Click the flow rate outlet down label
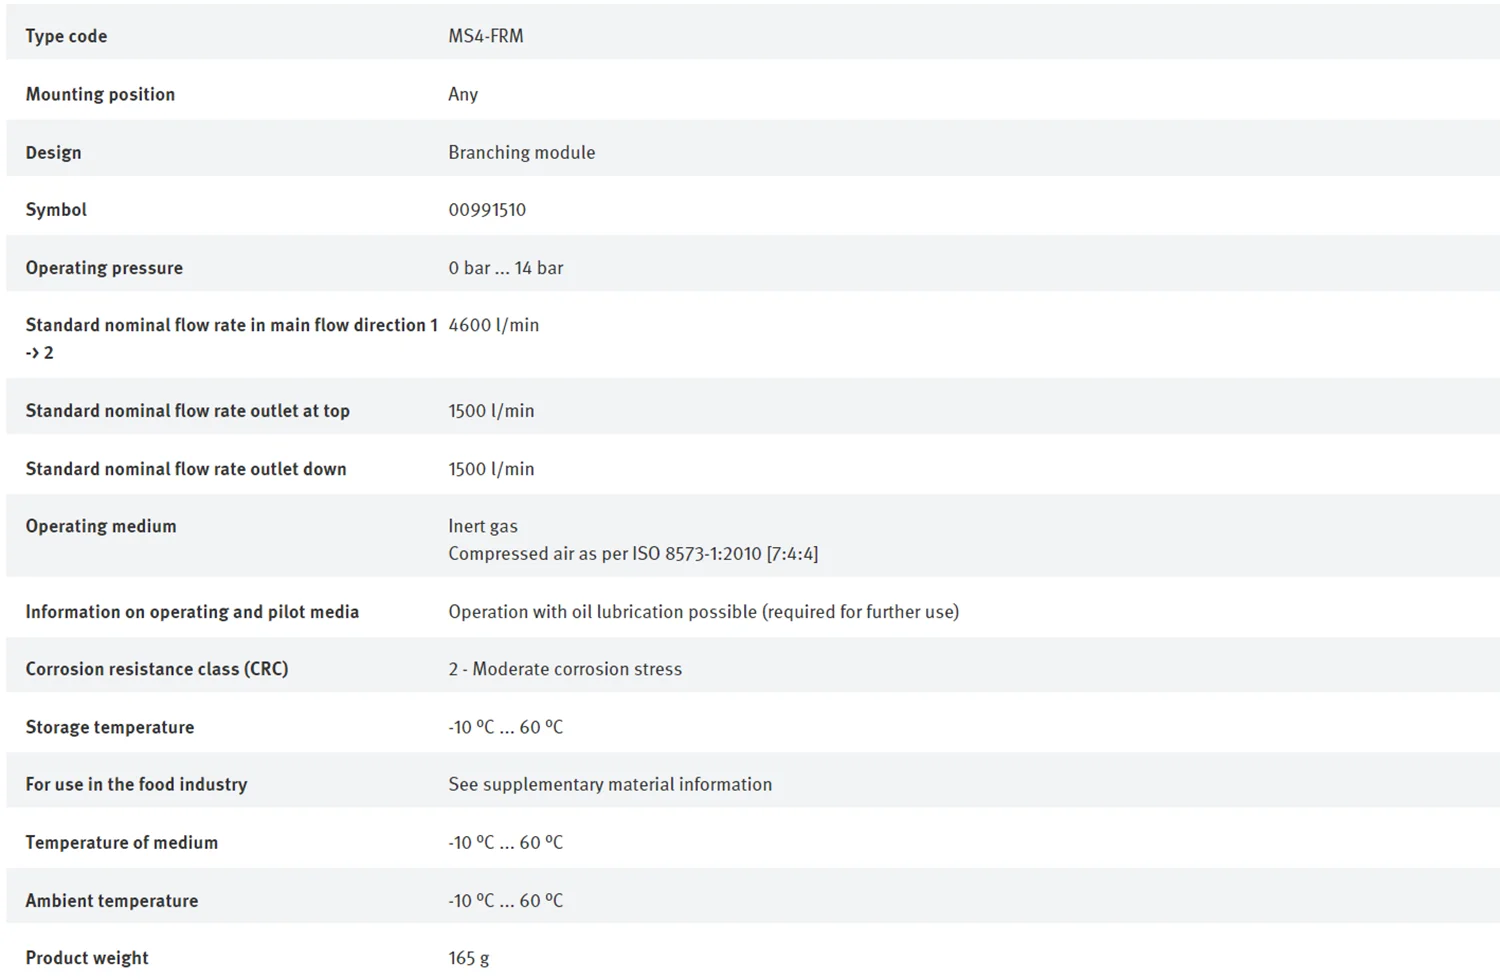 tap(186, 469)
